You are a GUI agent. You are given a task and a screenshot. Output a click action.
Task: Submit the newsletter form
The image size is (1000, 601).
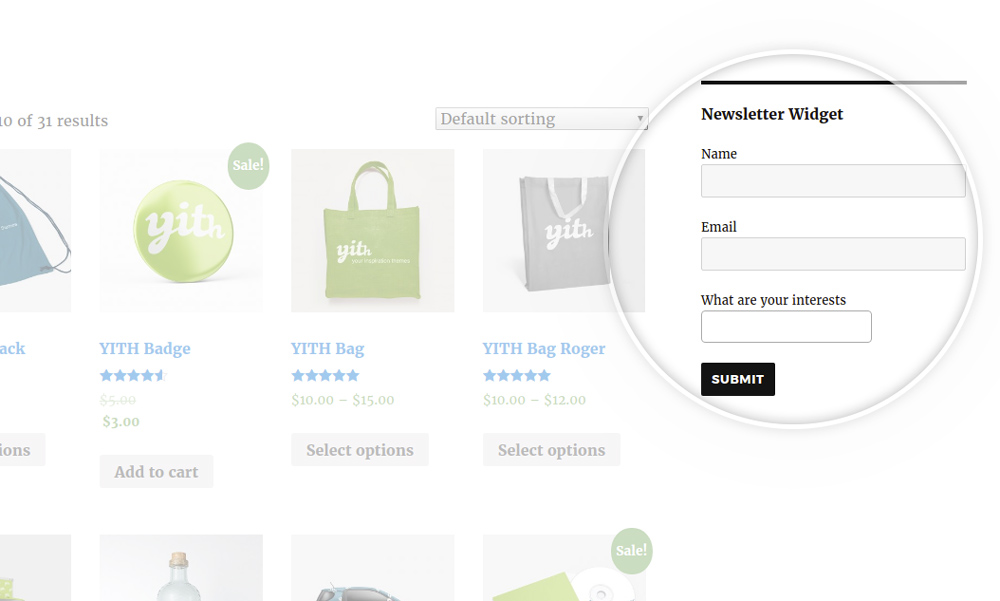click(738, 379)
